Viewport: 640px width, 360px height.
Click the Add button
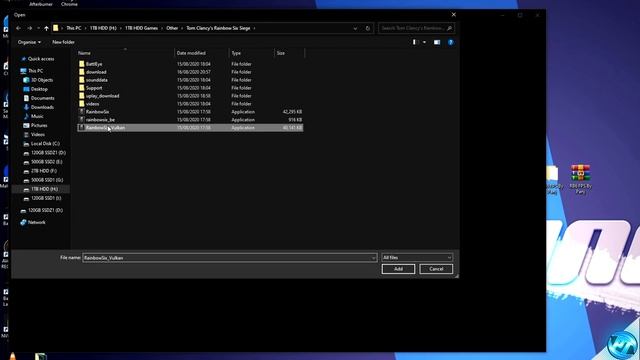click(x=398, y=269)
